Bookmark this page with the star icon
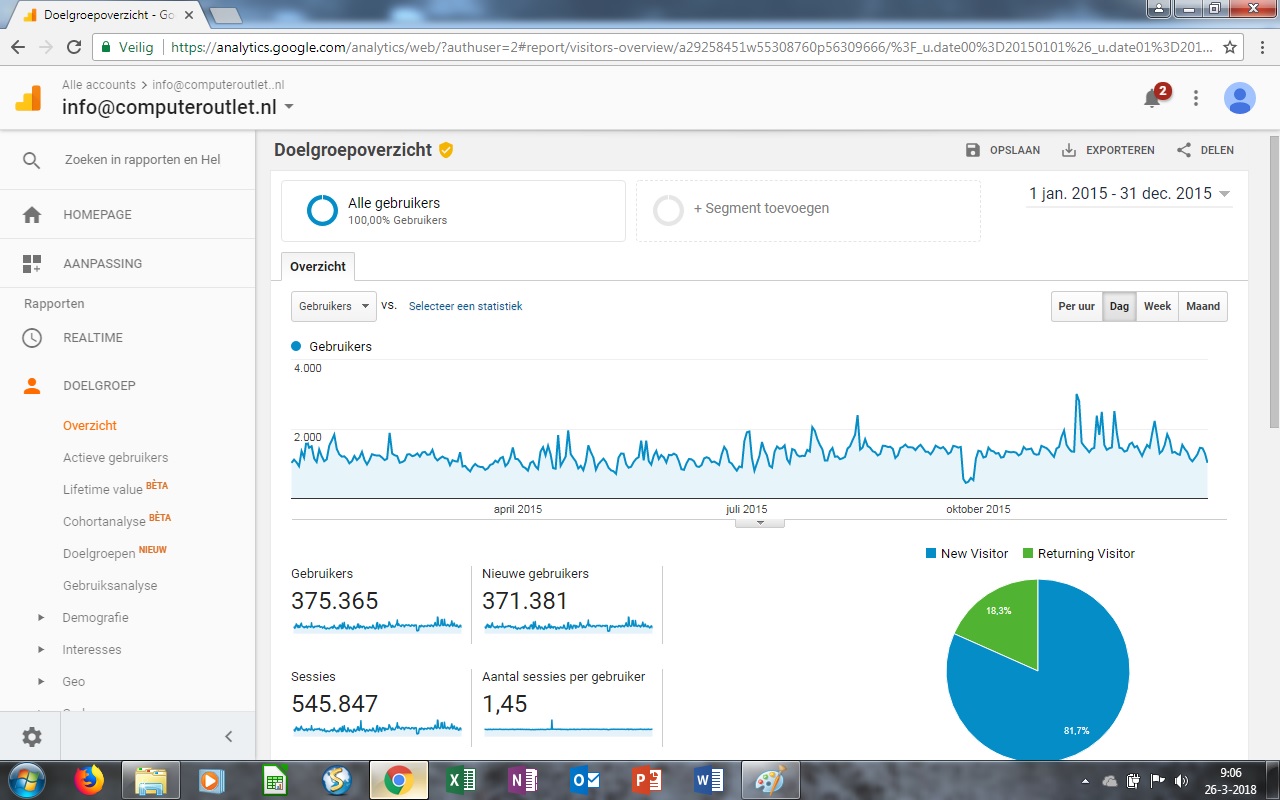The height and width of the screenshot is (800, 1280). [x=1230, y=47]
